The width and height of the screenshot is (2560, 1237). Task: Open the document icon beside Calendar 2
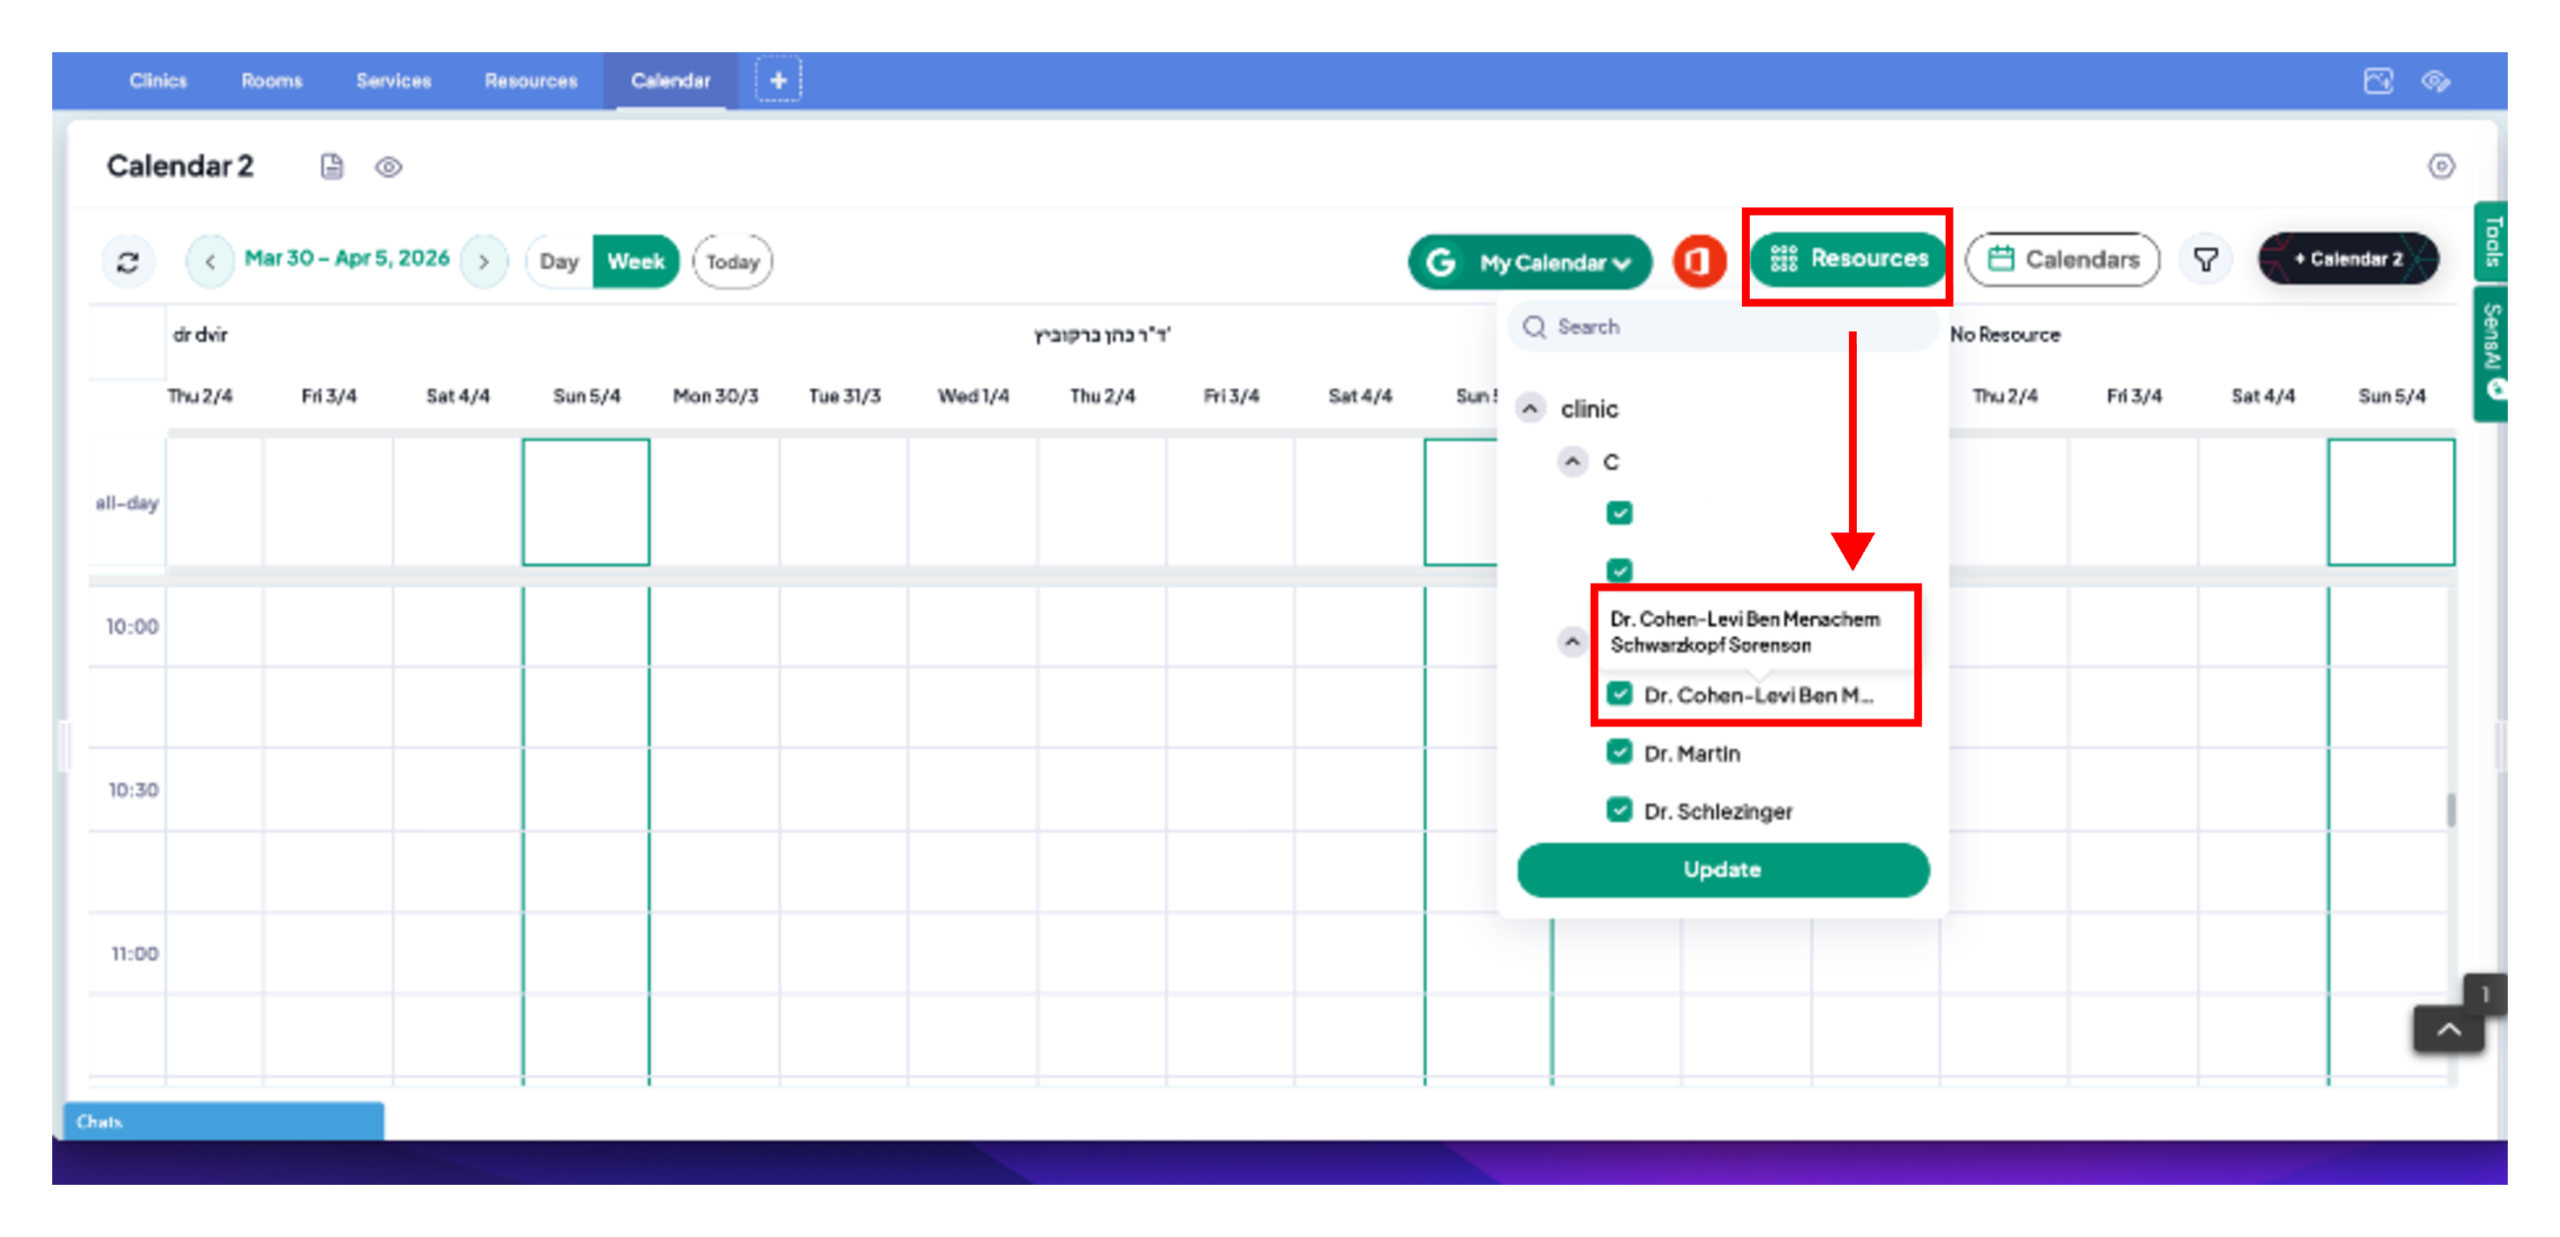coord(332,166)
